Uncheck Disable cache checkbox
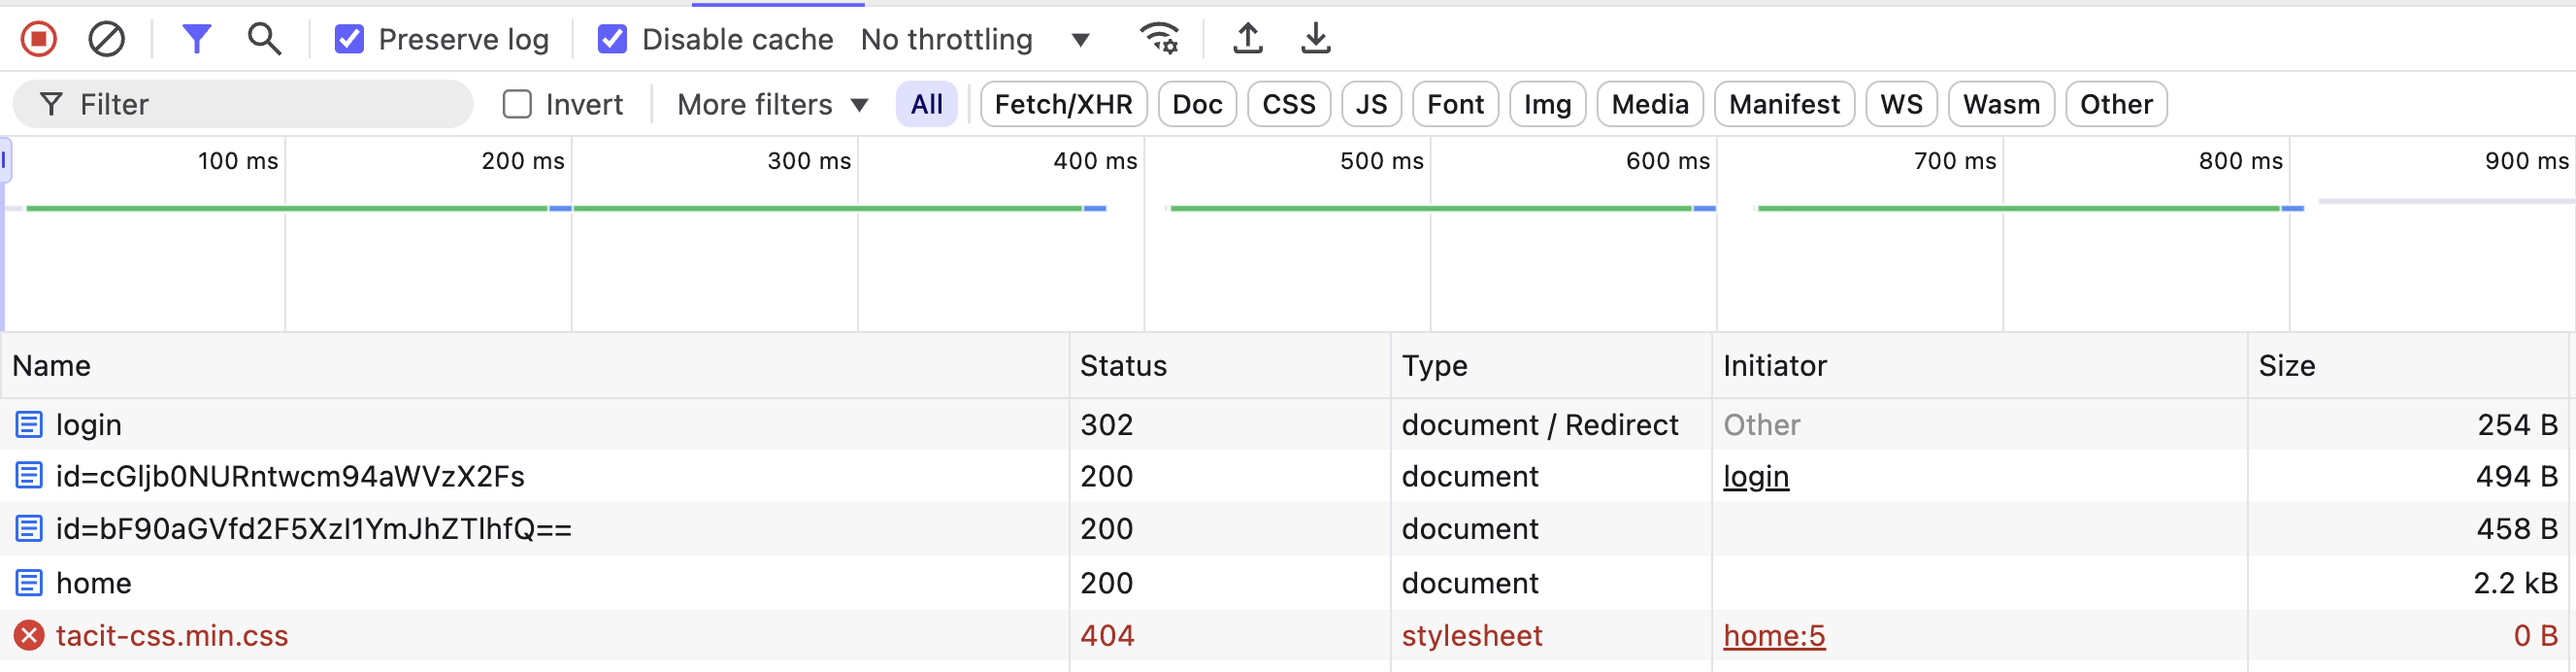This screenshot has width=2576, height=672. tap(612, 39)
